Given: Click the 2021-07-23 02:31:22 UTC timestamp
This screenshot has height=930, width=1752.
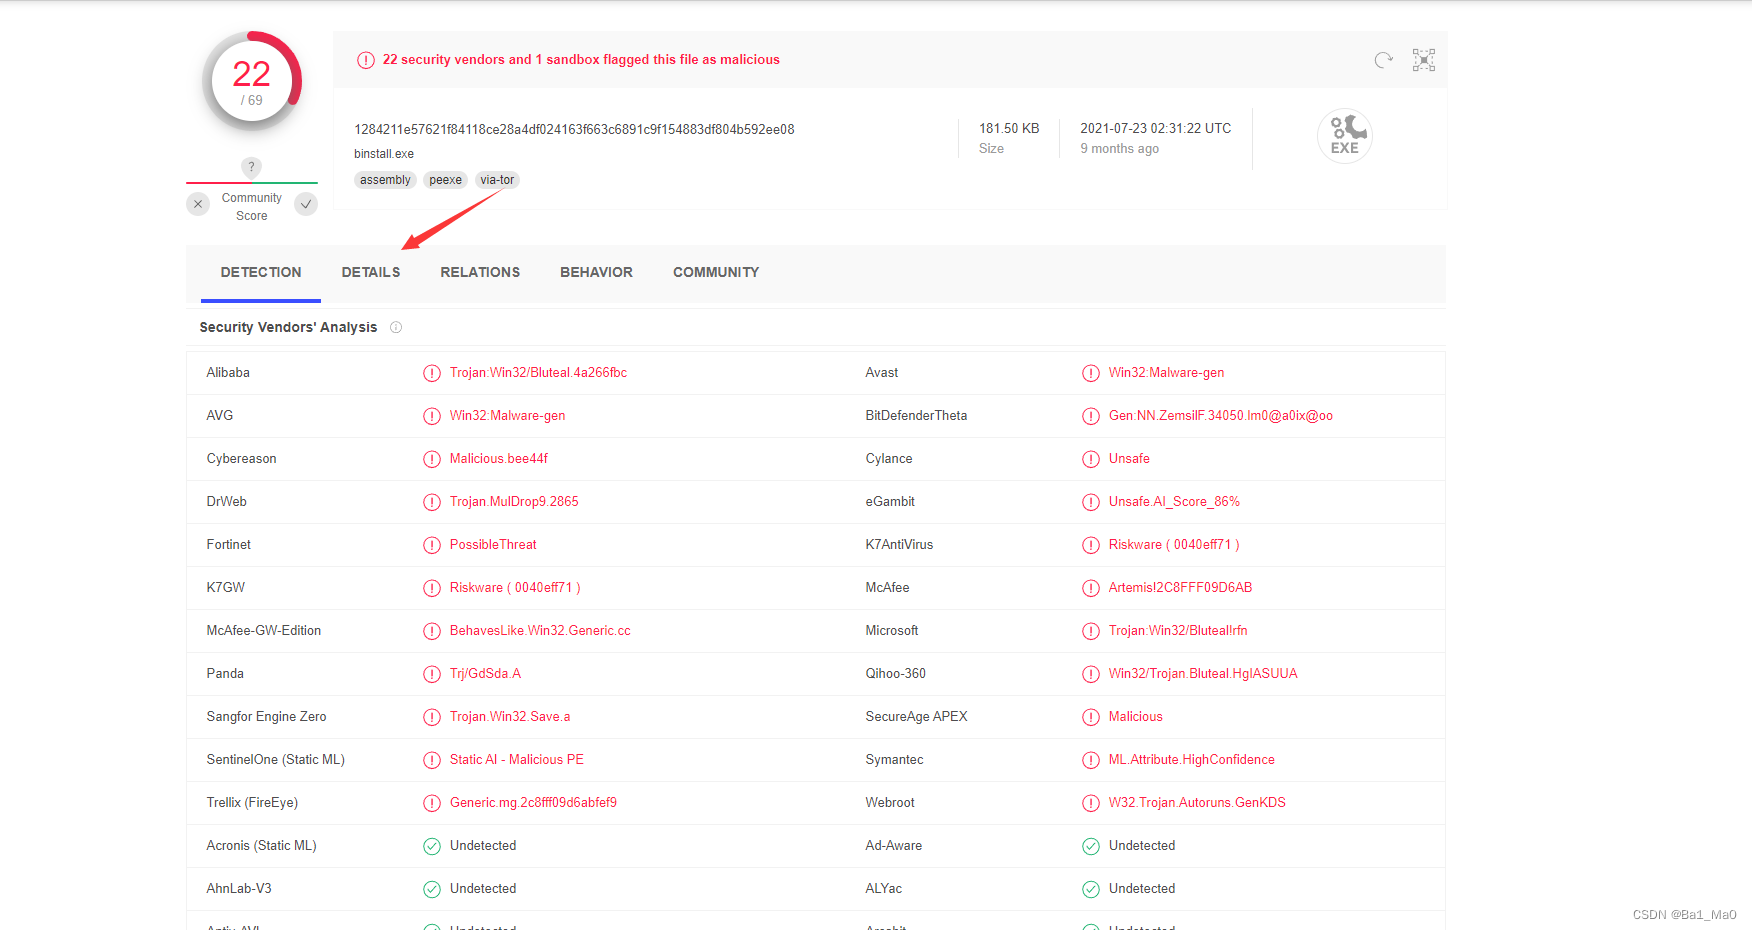Looking at the screenshot, I should (x=1156, y=128).
